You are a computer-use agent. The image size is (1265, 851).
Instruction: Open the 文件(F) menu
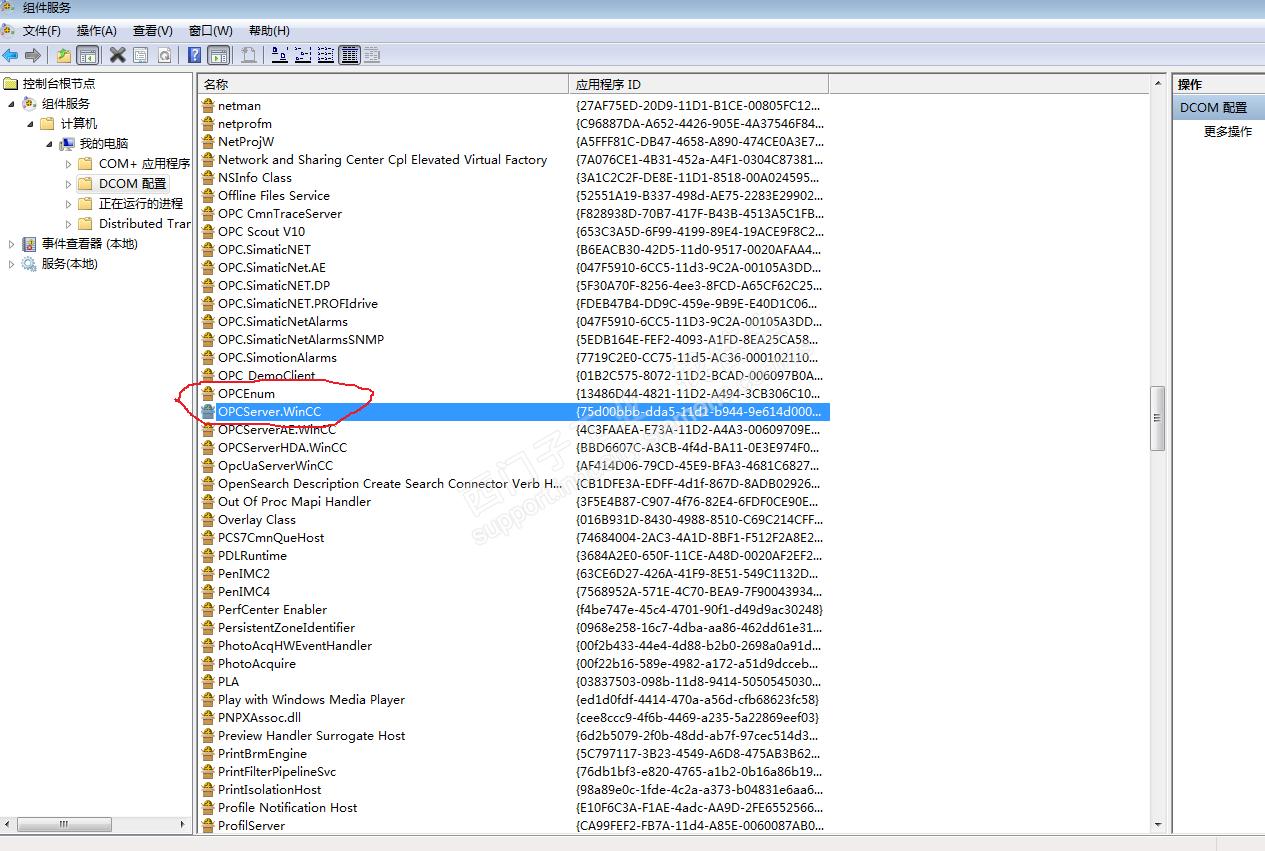point(41,31)
